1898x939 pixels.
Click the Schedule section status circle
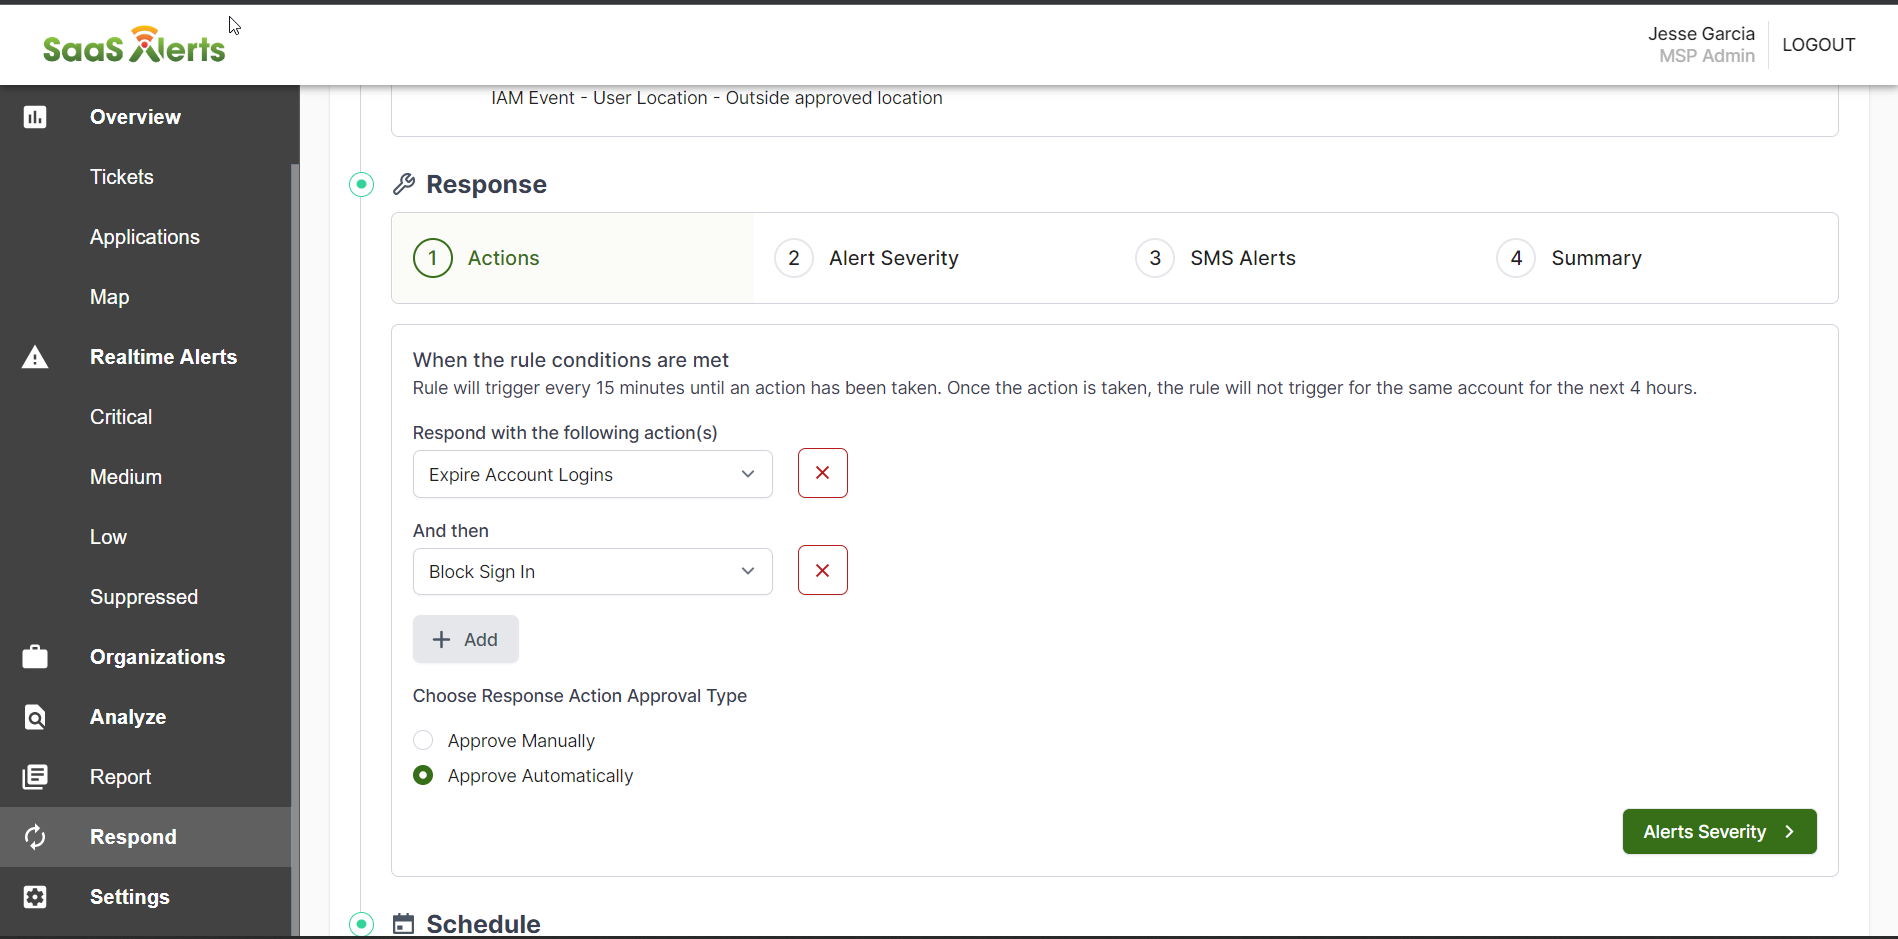(362, 924)
